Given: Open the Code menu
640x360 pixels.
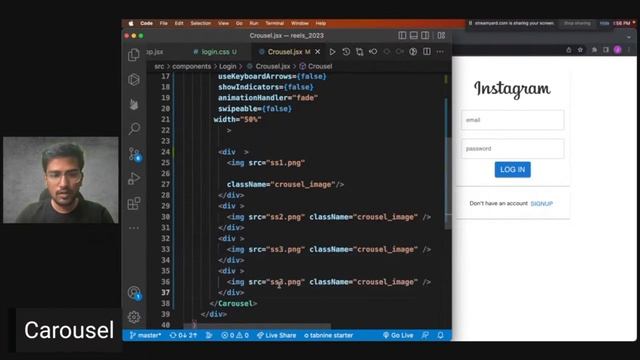Looking at the screenshot, I should pos(147,23).
